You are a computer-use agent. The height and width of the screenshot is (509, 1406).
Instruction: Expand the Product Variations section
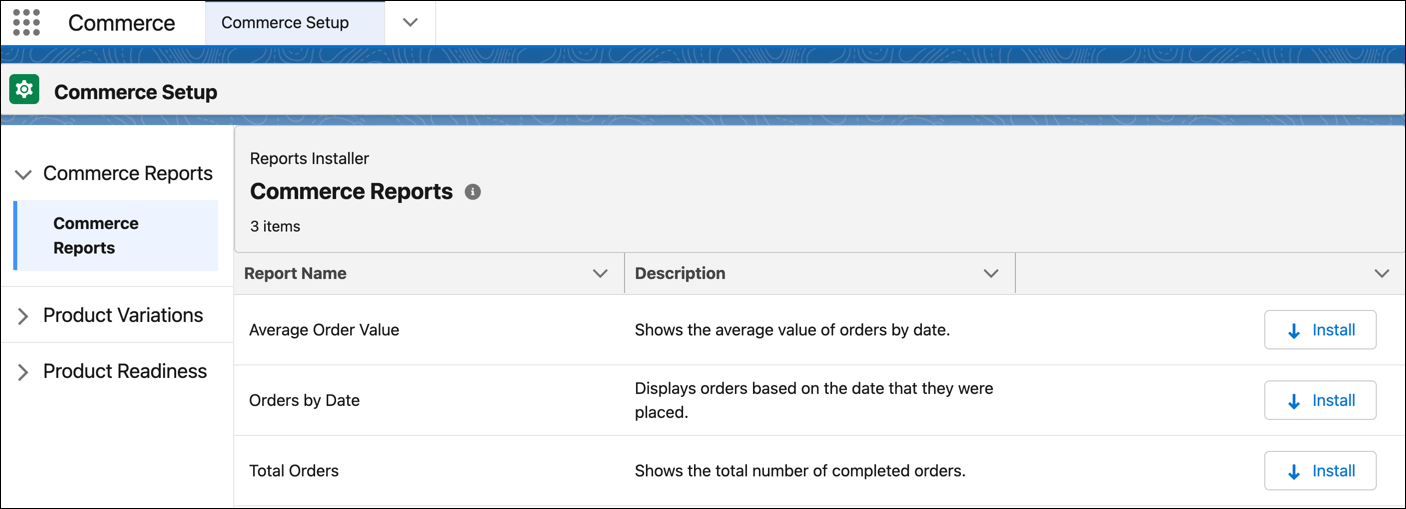pyautogui.click(x=24, y=316)
